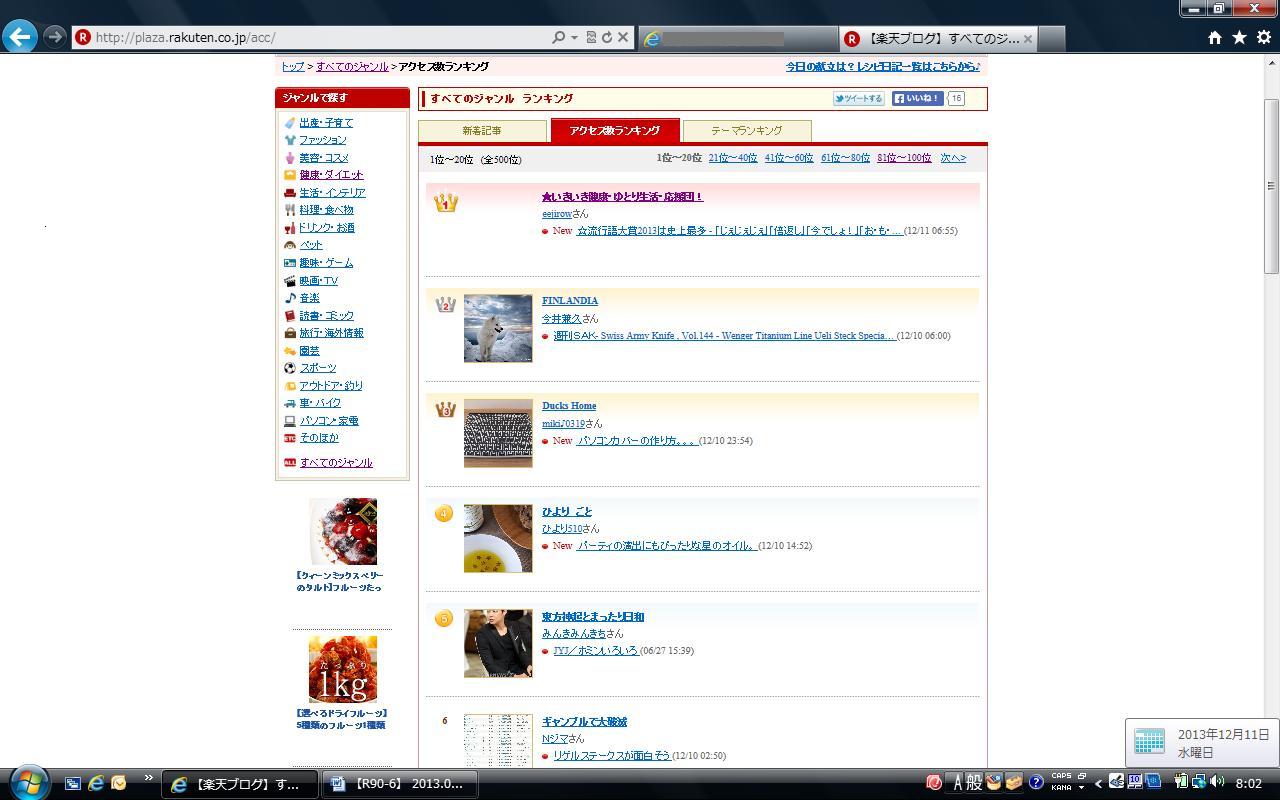This screenshot has width=1280, height=800.
Task: Open the FINLANDIA blog dog thumbnail
Action: coord(498,328)
